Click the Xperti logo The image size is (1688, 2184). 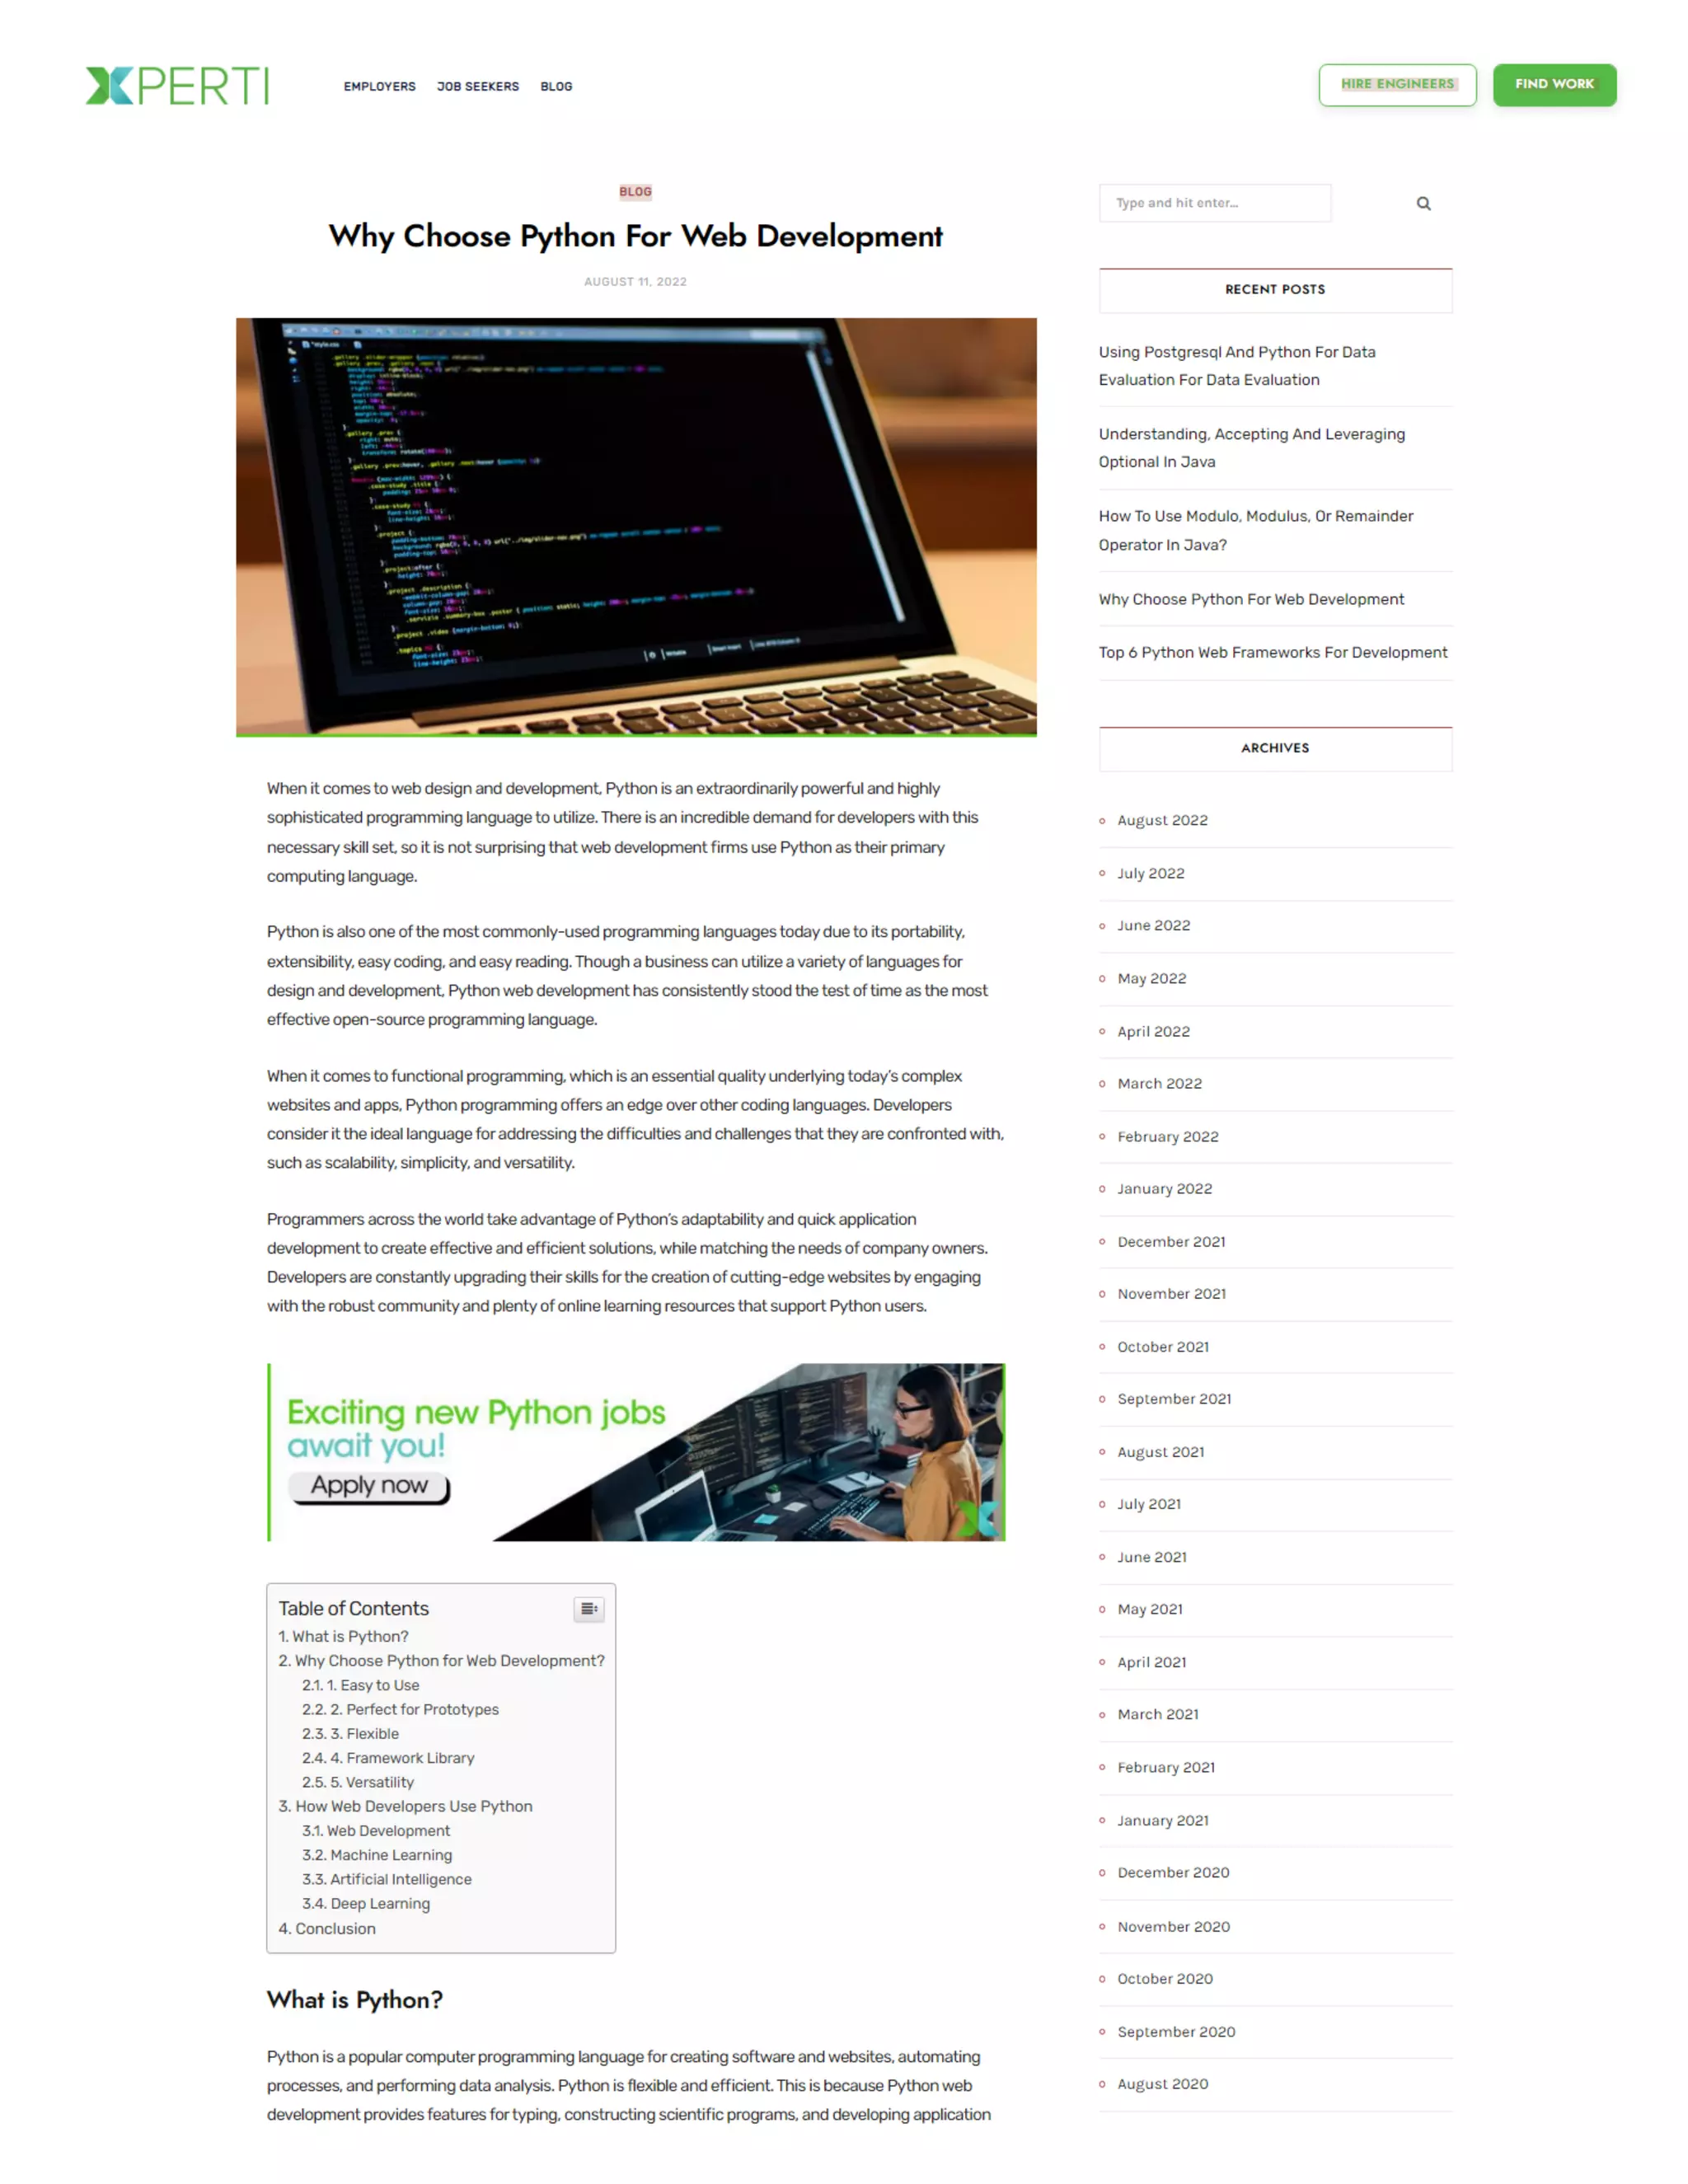[177, 86]
